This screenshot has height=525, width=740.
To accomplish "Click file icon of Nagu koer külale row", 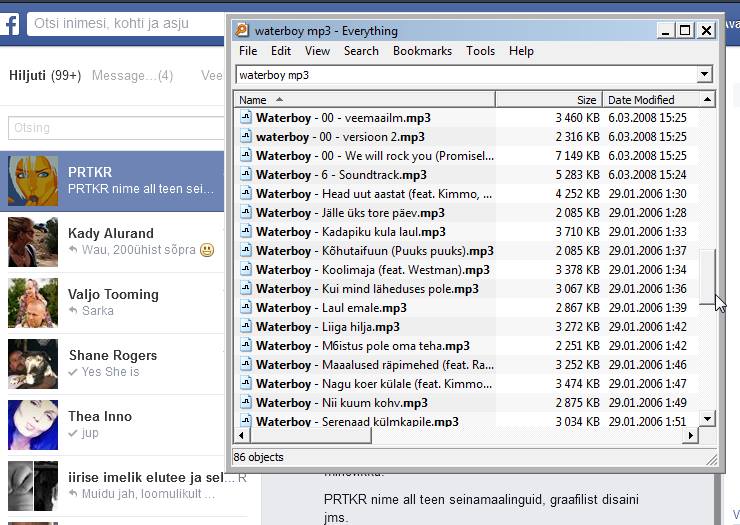I will pos(245,383).
